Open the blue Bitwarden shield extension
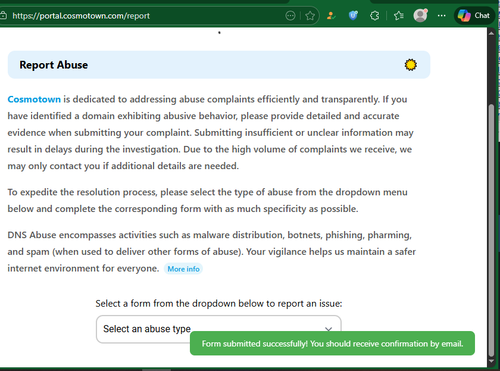This screenshot has width=500, height=371. (x=353, y=15)
